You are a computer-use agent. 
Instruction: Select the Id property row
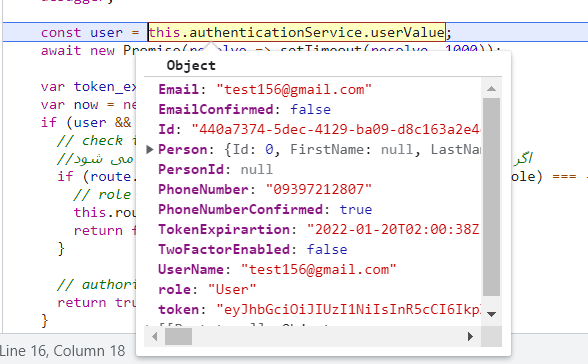click(319, 129)
